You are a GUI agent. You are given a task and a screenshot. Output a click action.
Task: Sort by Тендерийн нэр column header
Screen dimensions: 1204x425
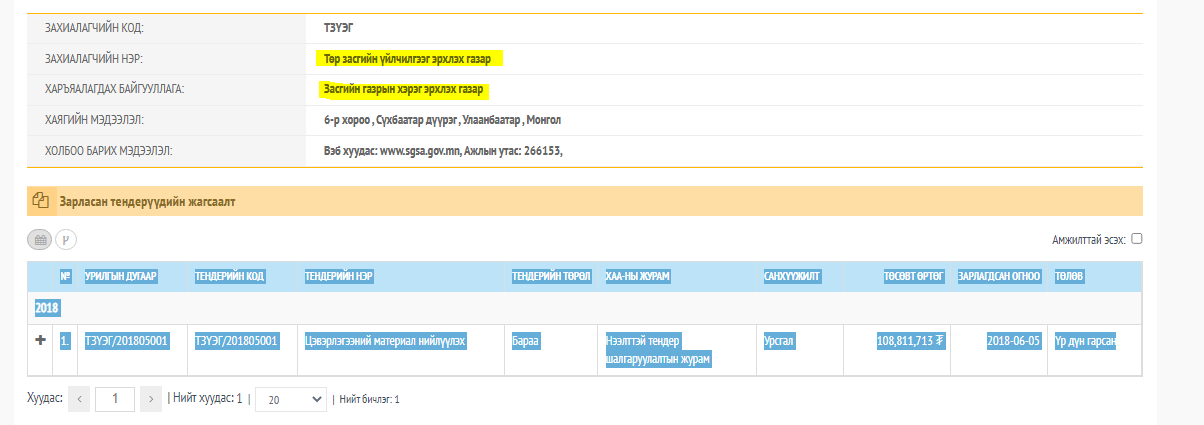tap(339, 275)
